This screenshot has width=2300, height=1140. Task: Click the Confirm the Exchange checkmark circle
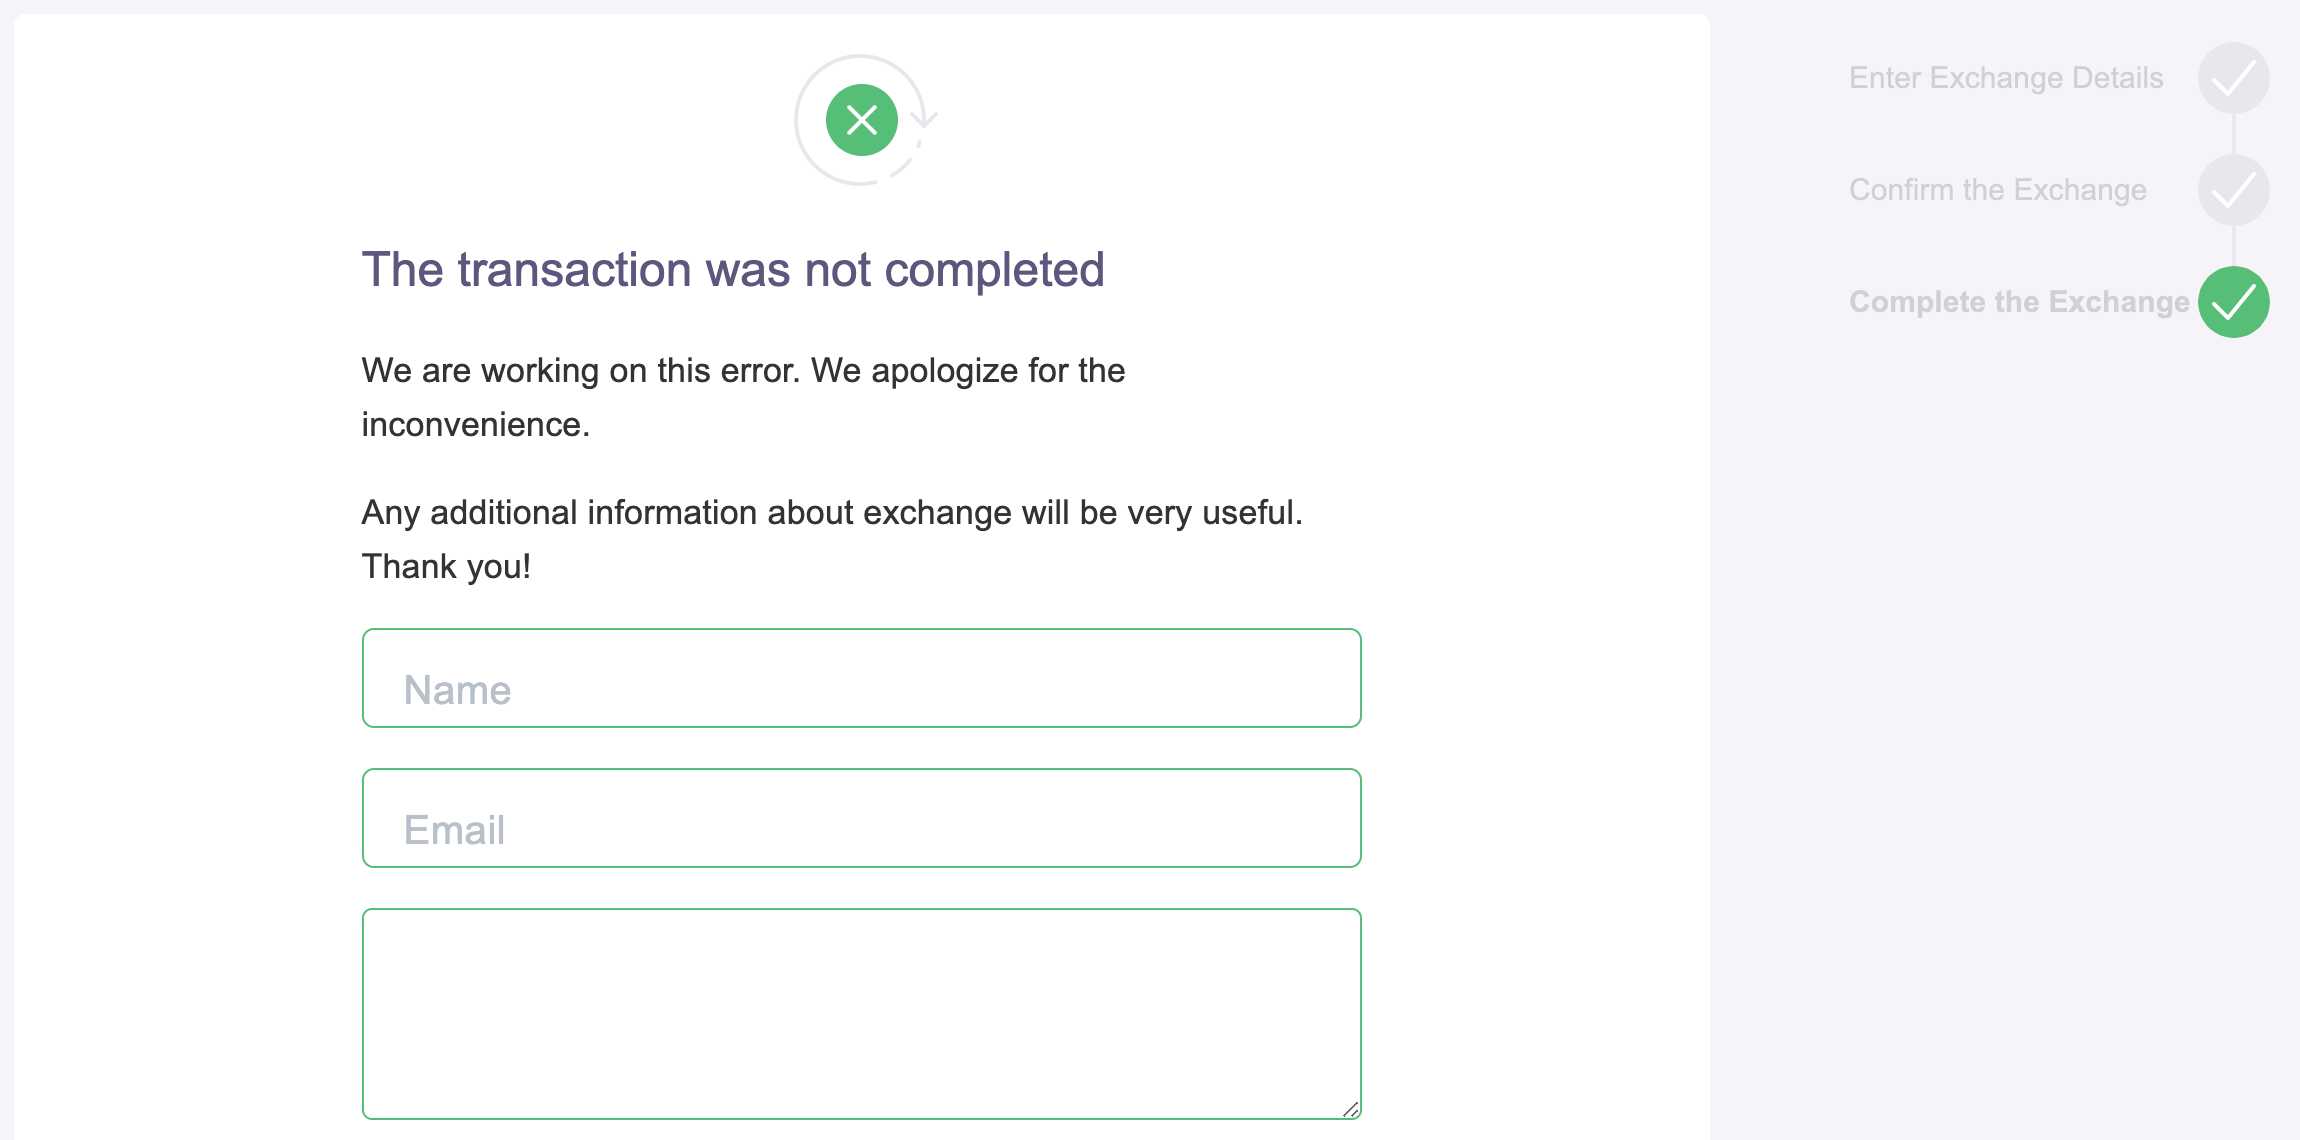click(2233, 190)
